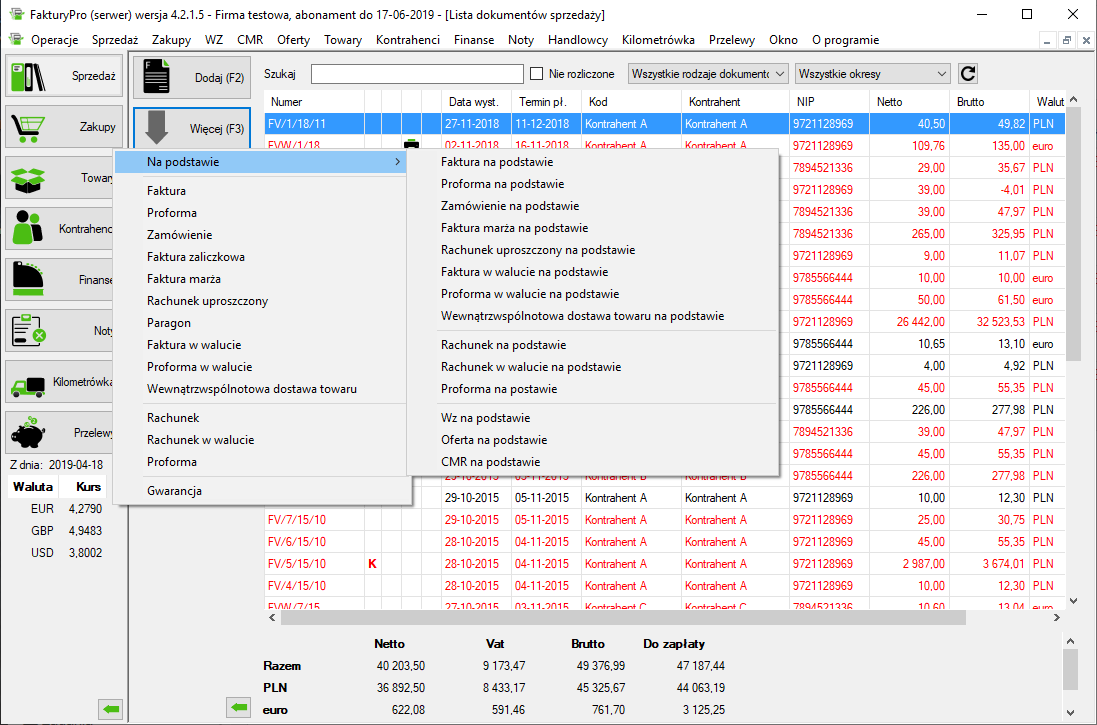Click green arrow beside the totals summary
The image size is (1097, 725).
coord(238,708)
